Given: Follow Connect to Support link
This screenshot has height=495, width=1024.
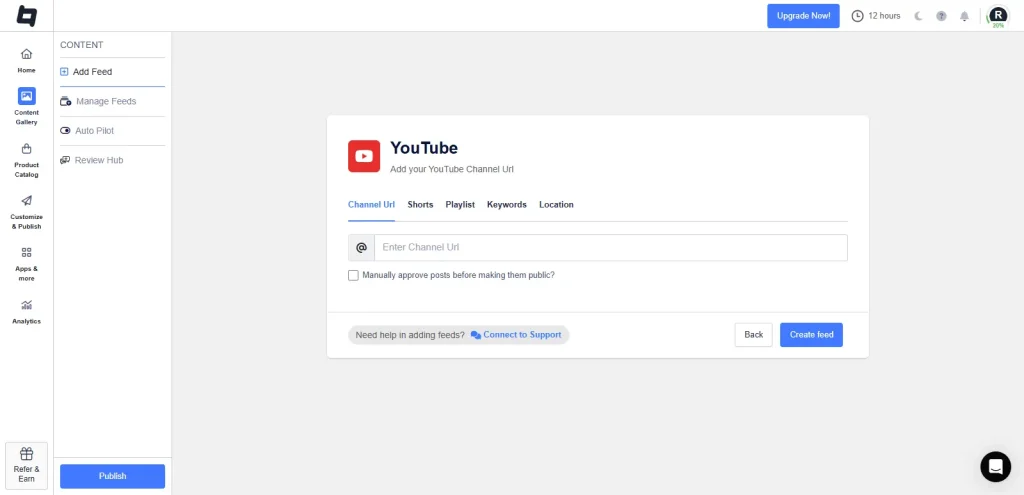Looking at the screenshot, I should (516, 335).
